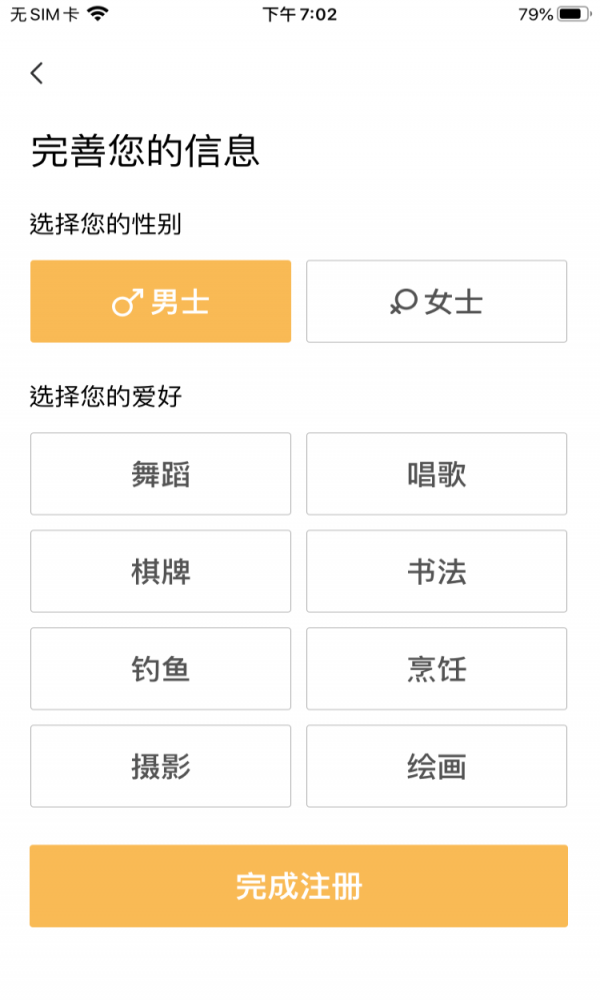Screen dimensions: 600x1000
Task: Tap the 选择您的爱好 label
Action: [x=106, y=397]
